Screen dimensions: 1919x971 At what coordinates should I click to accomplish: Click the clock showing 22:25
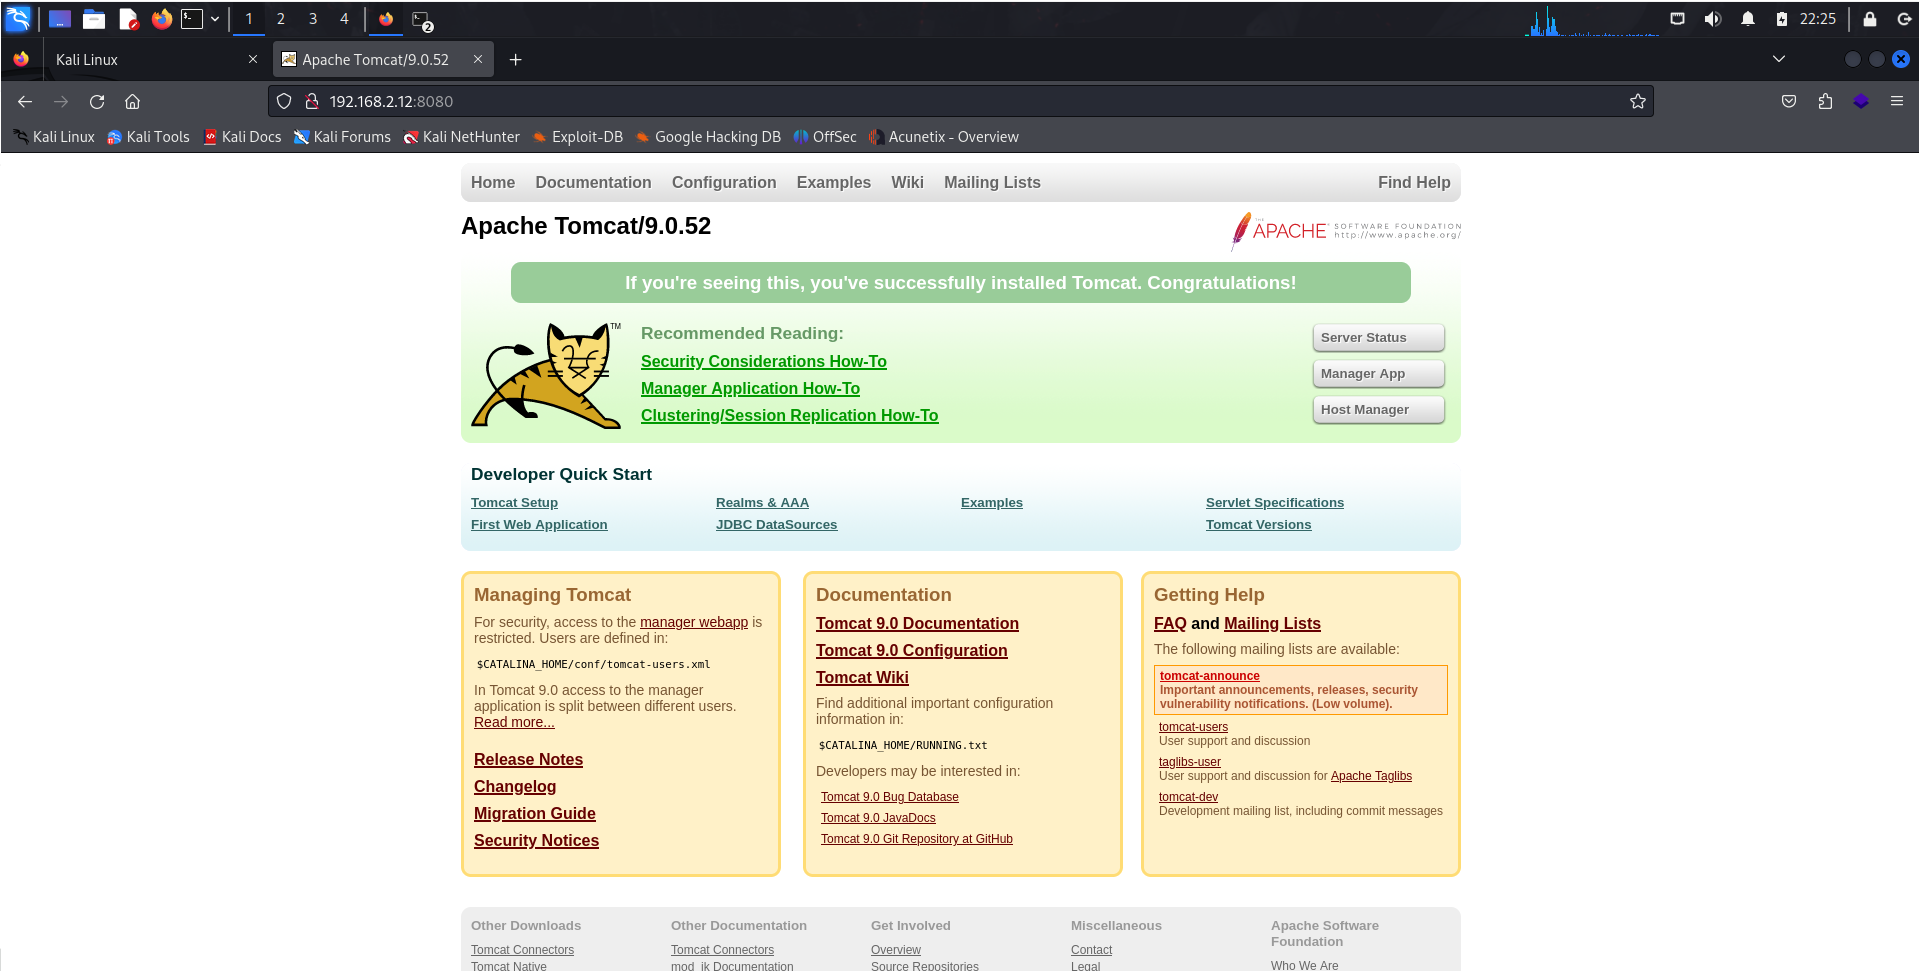[x=1818, y=19]
